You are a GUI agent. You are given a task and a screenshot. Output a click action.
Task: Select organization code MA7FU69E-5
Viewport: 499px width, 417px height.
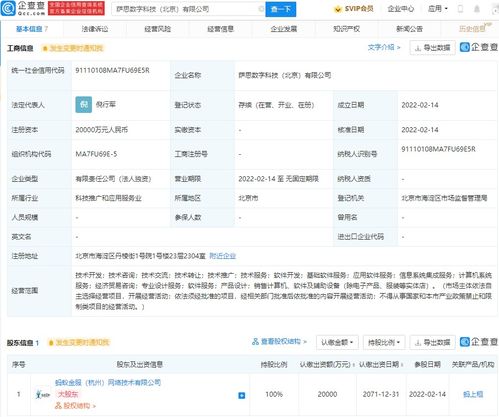(96, 154)
